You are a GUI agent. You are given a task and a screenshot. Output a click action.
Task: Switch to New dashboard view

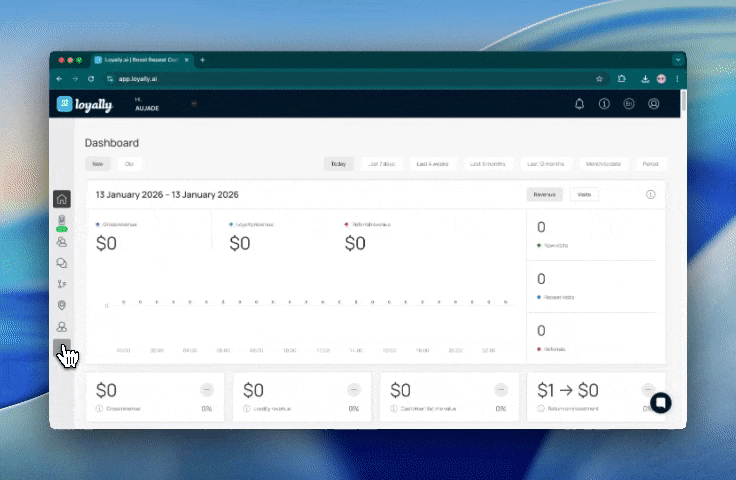[98, 164]
